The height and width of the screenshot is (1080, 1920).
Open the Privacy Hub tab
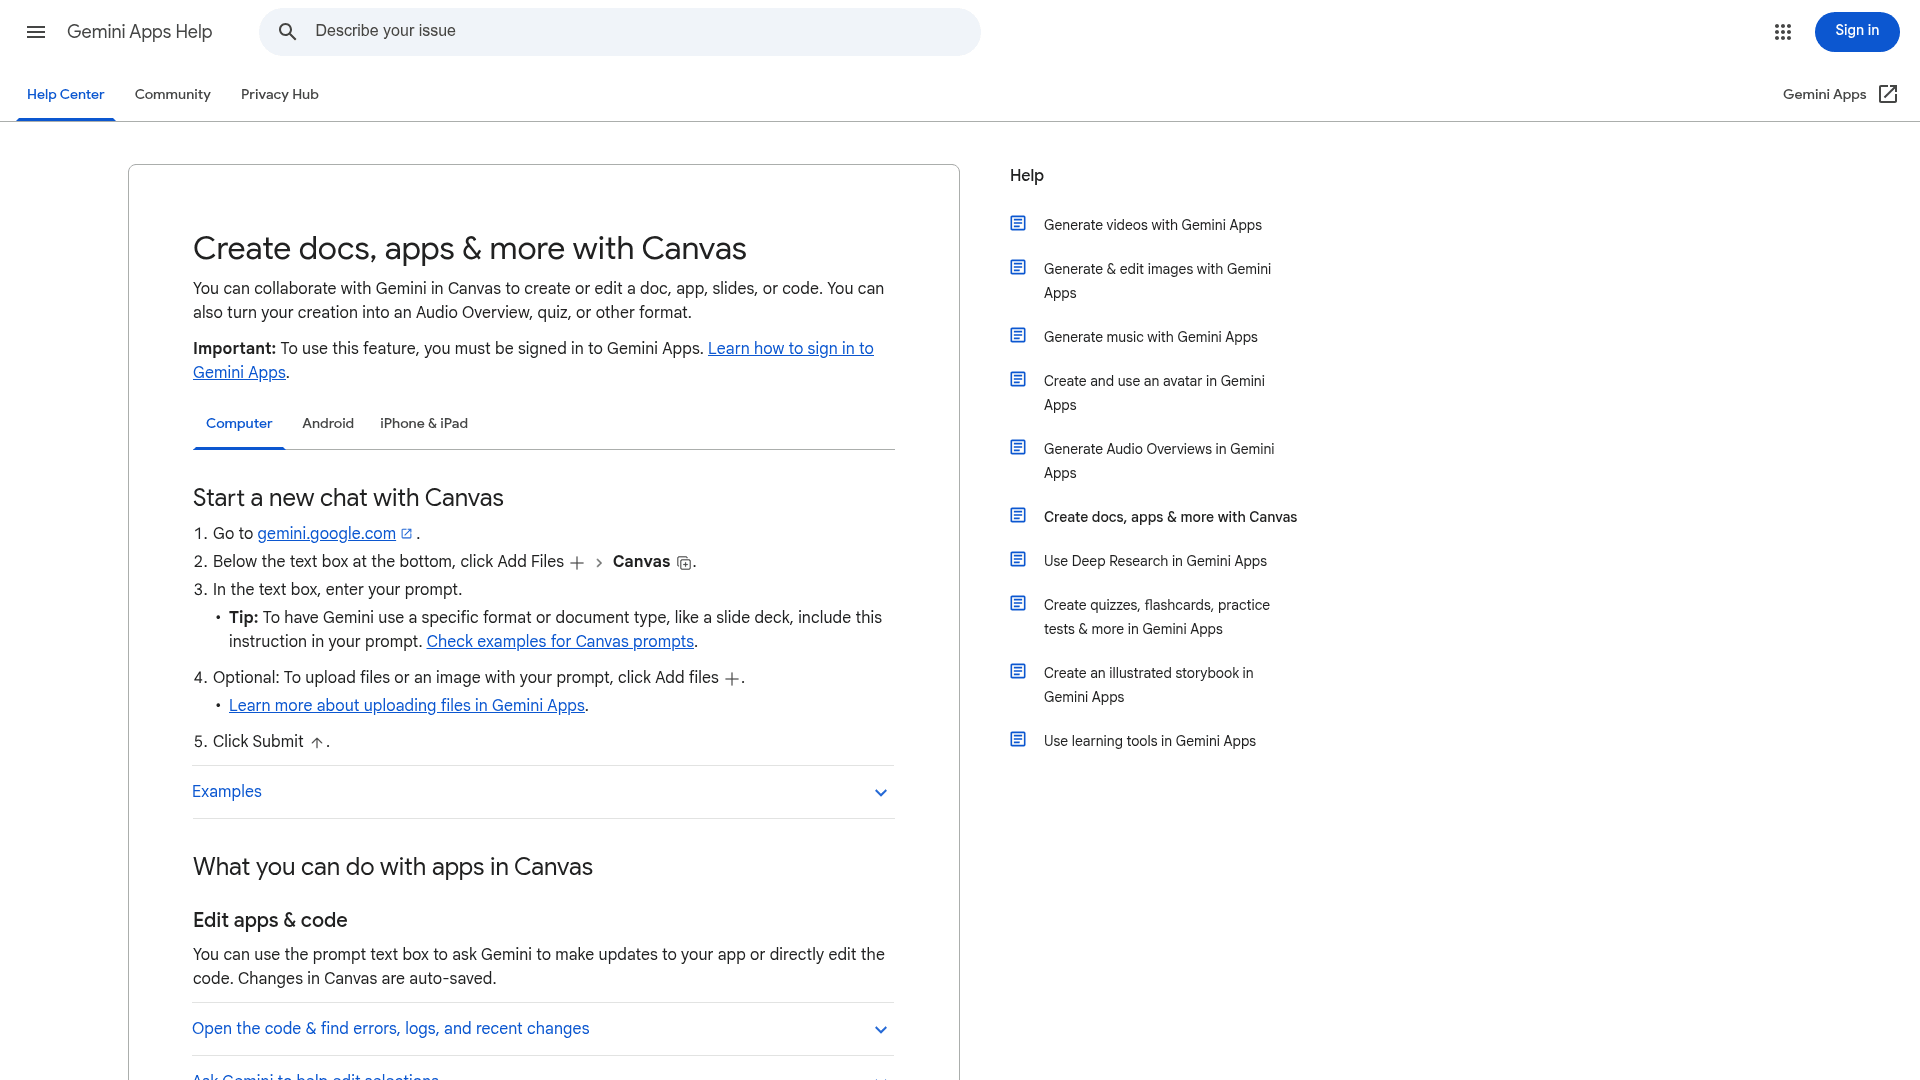click(280, 95)
